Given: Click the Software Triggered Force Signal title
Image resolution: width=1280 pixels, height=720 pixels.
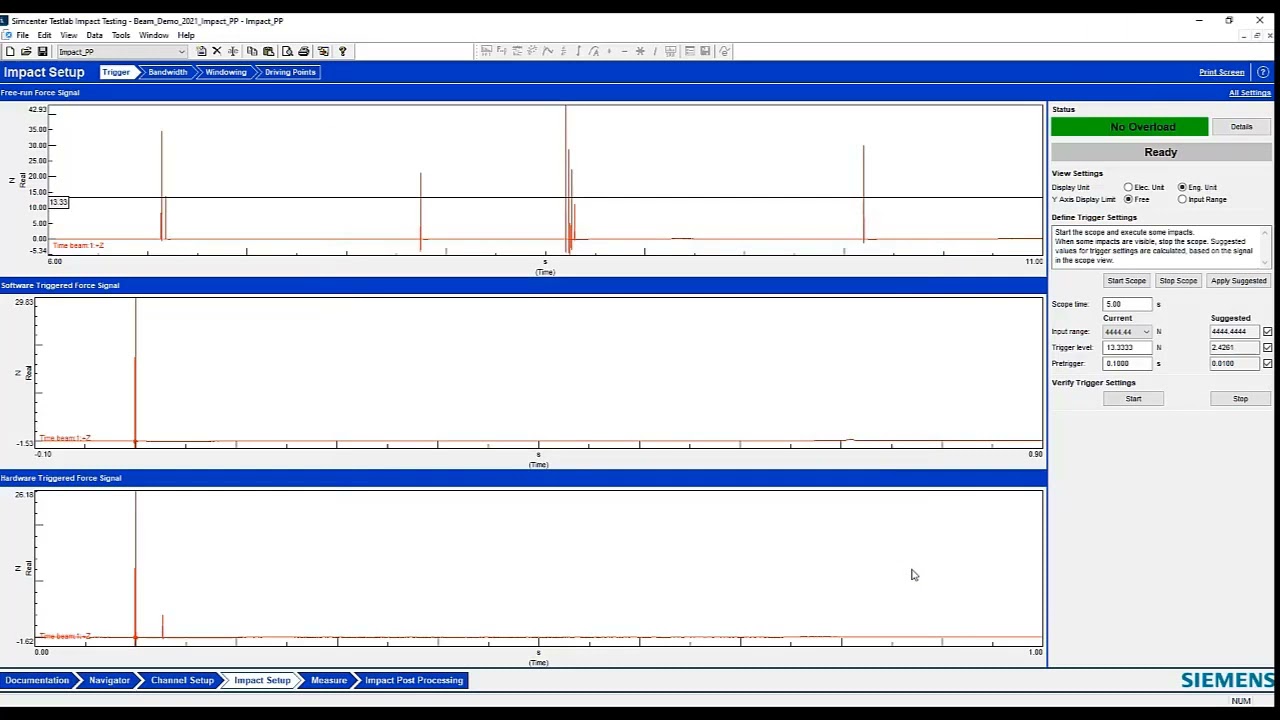Looking at the screenshot, I should tap(60, 285).
